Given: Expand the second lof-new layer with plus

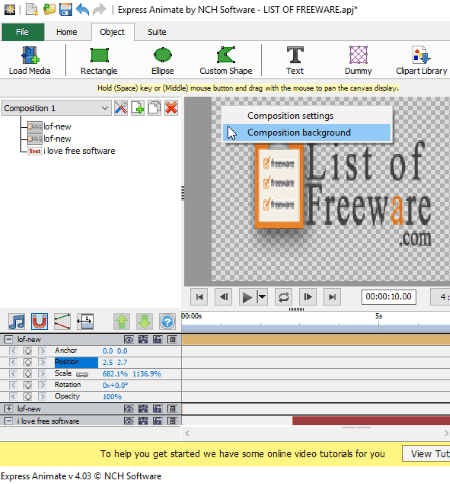Looking at the screenshot, I should pyautogui.click(x=9, y=409).
